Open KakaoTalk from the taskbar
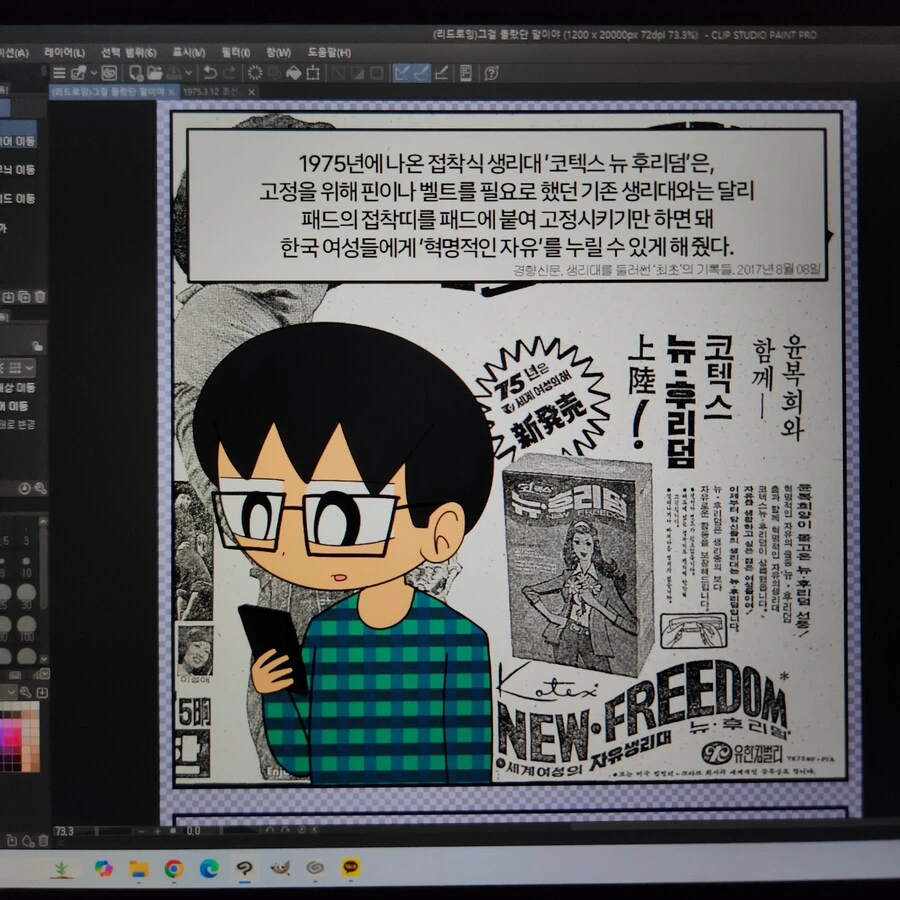900x900 pixels. pyautogui.click(x=351, y=868)
